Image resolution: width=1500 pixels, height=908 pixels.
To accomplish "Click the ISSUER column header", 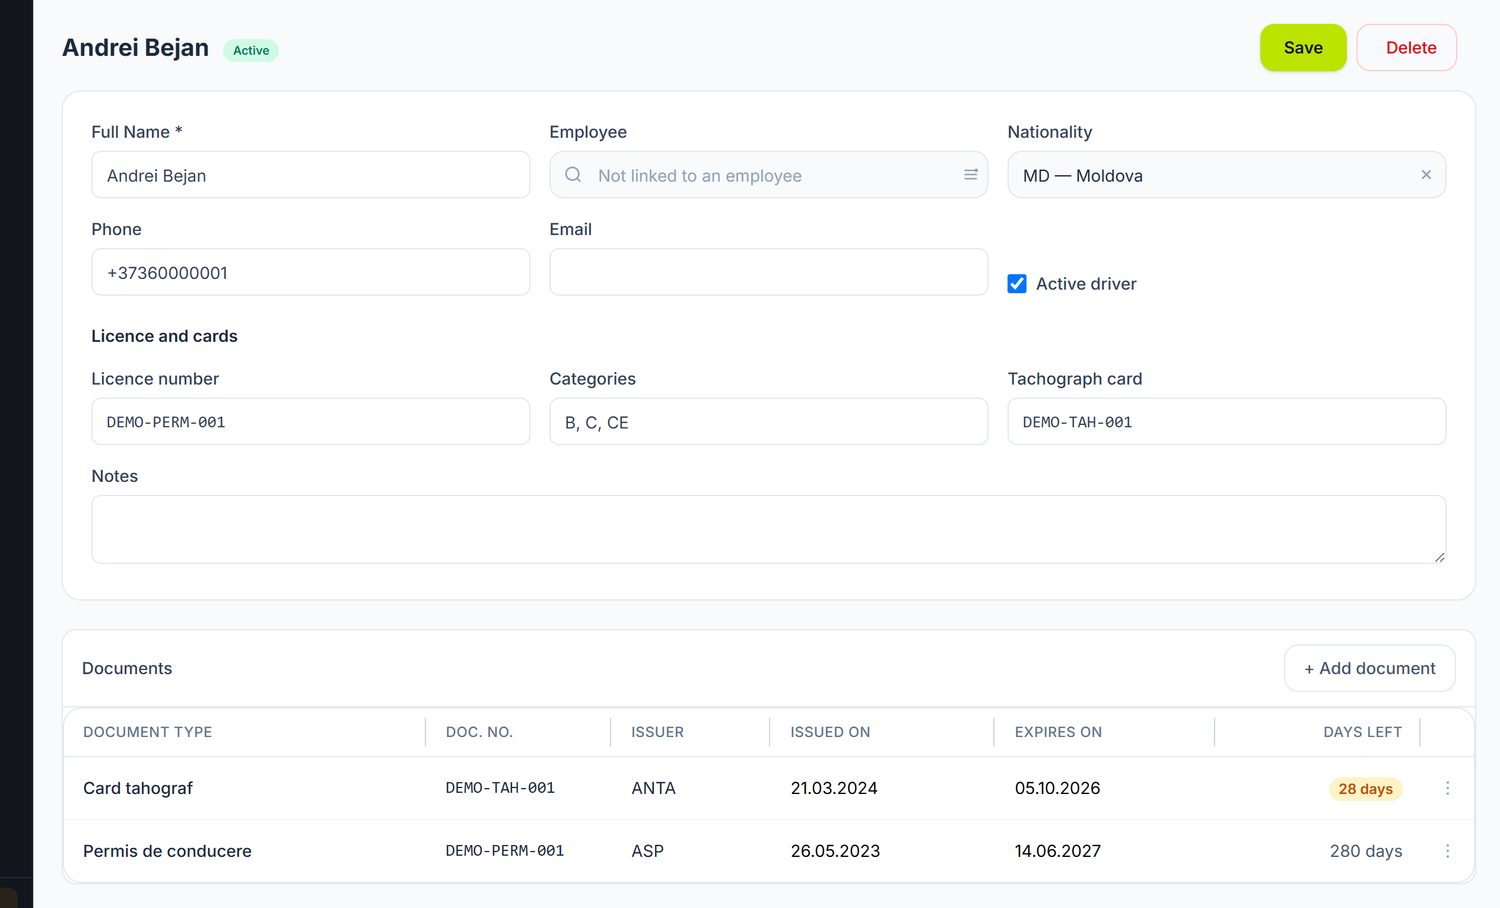I will [x=657, y=732].
